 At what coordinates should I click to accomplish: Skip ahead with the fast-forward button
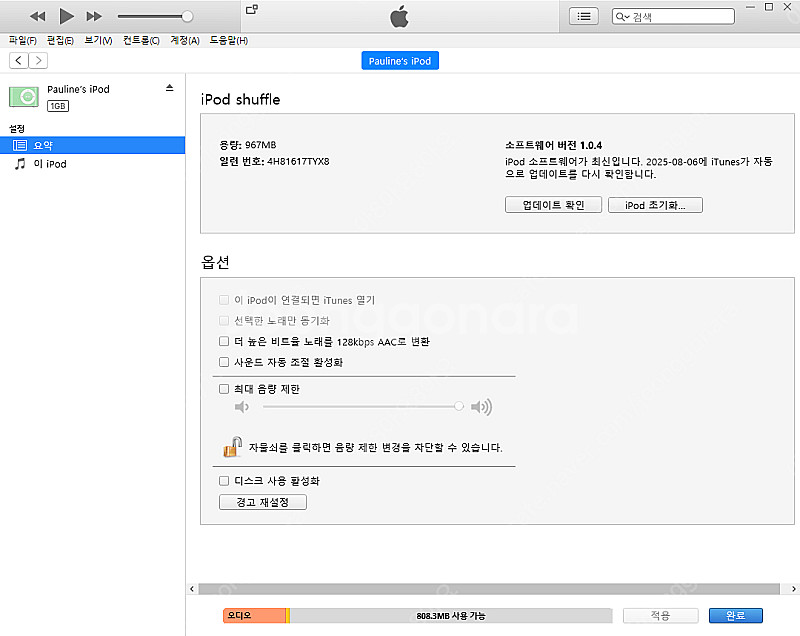[94, 16]
